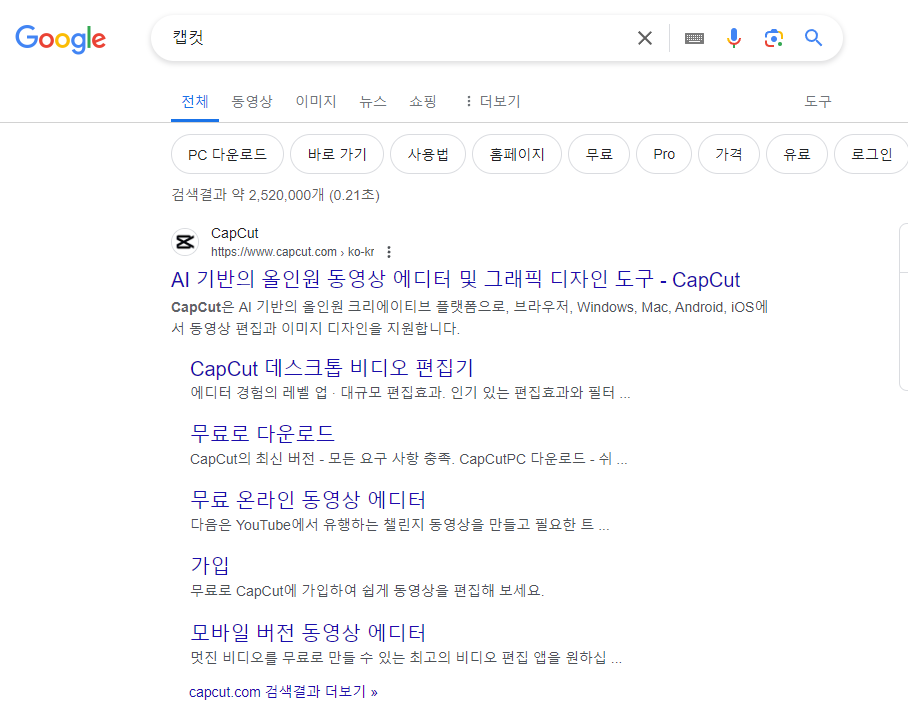Start voice search with the microphone icon
The width and height of the screenshot is (908, 724).
click(x=734, y=38)
